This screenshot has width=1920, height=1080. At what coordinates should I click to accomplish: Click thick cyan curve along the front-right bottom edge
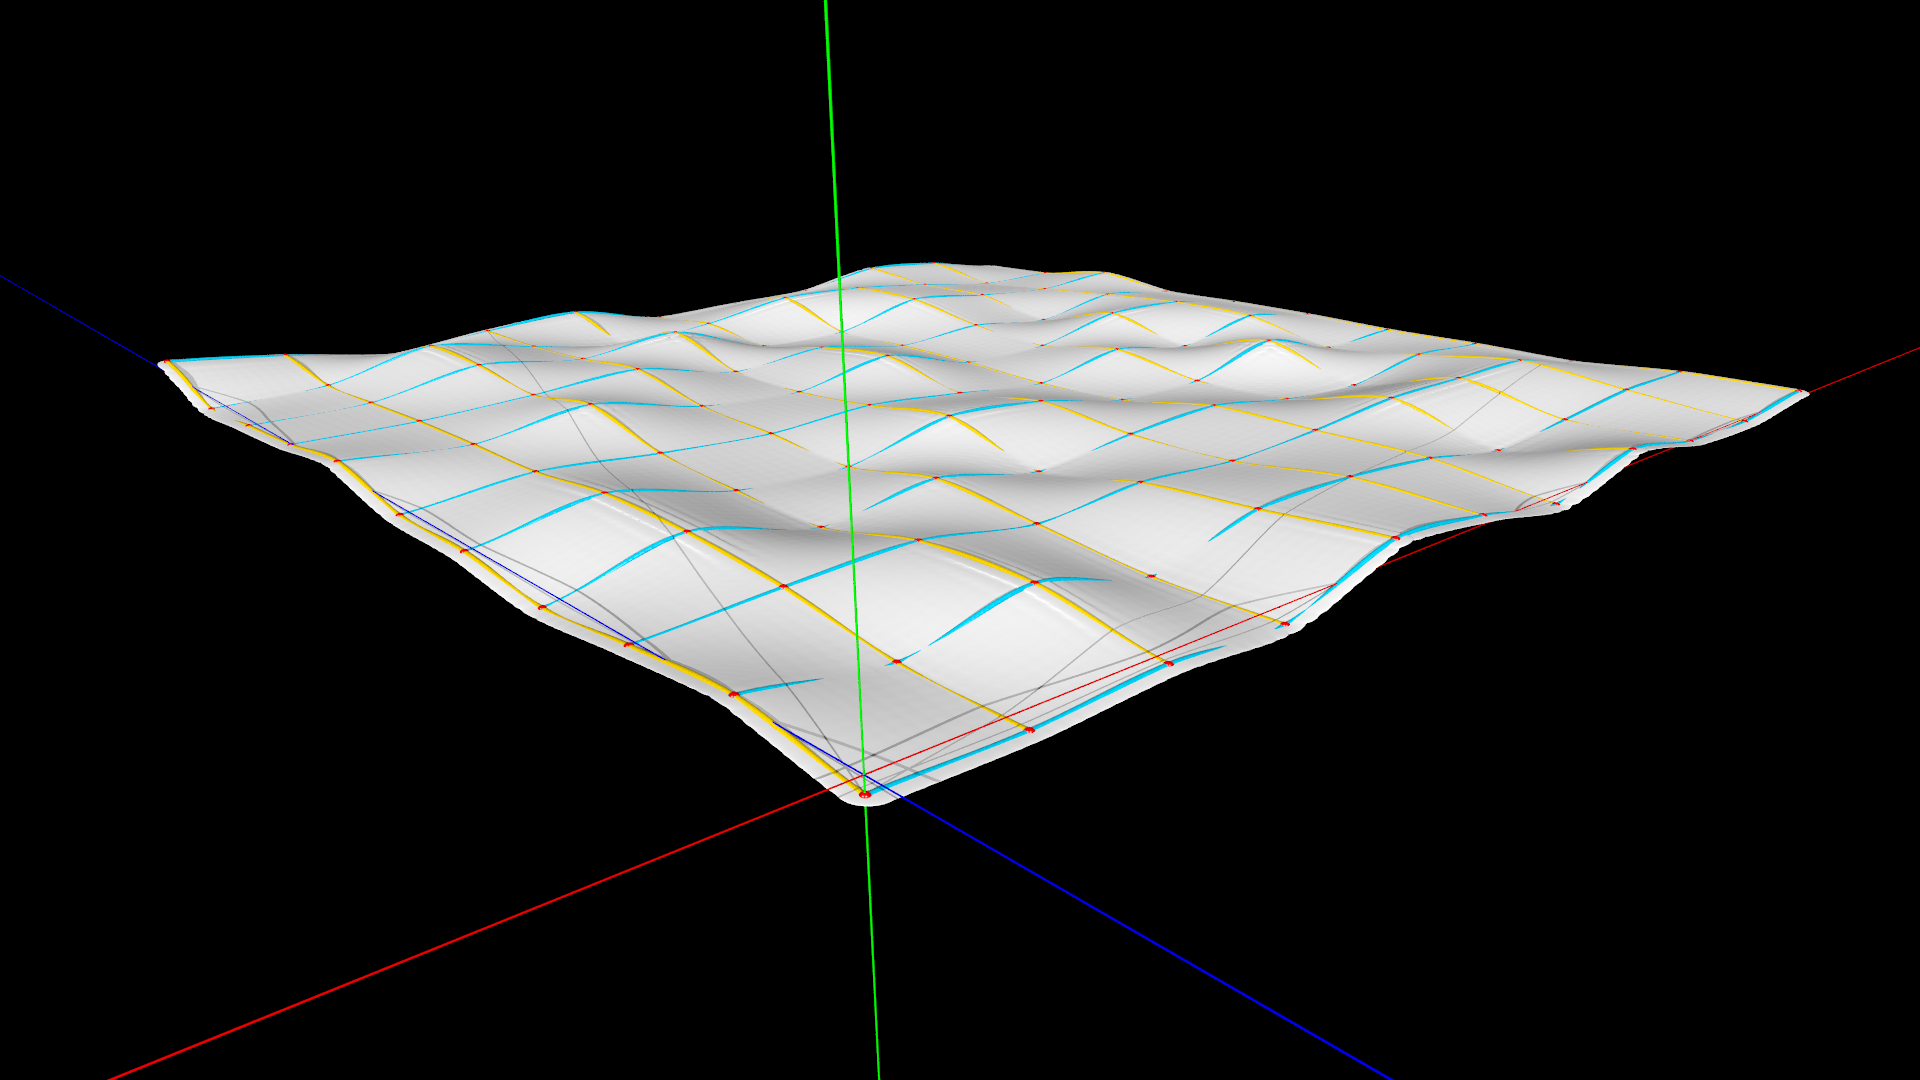950,760
